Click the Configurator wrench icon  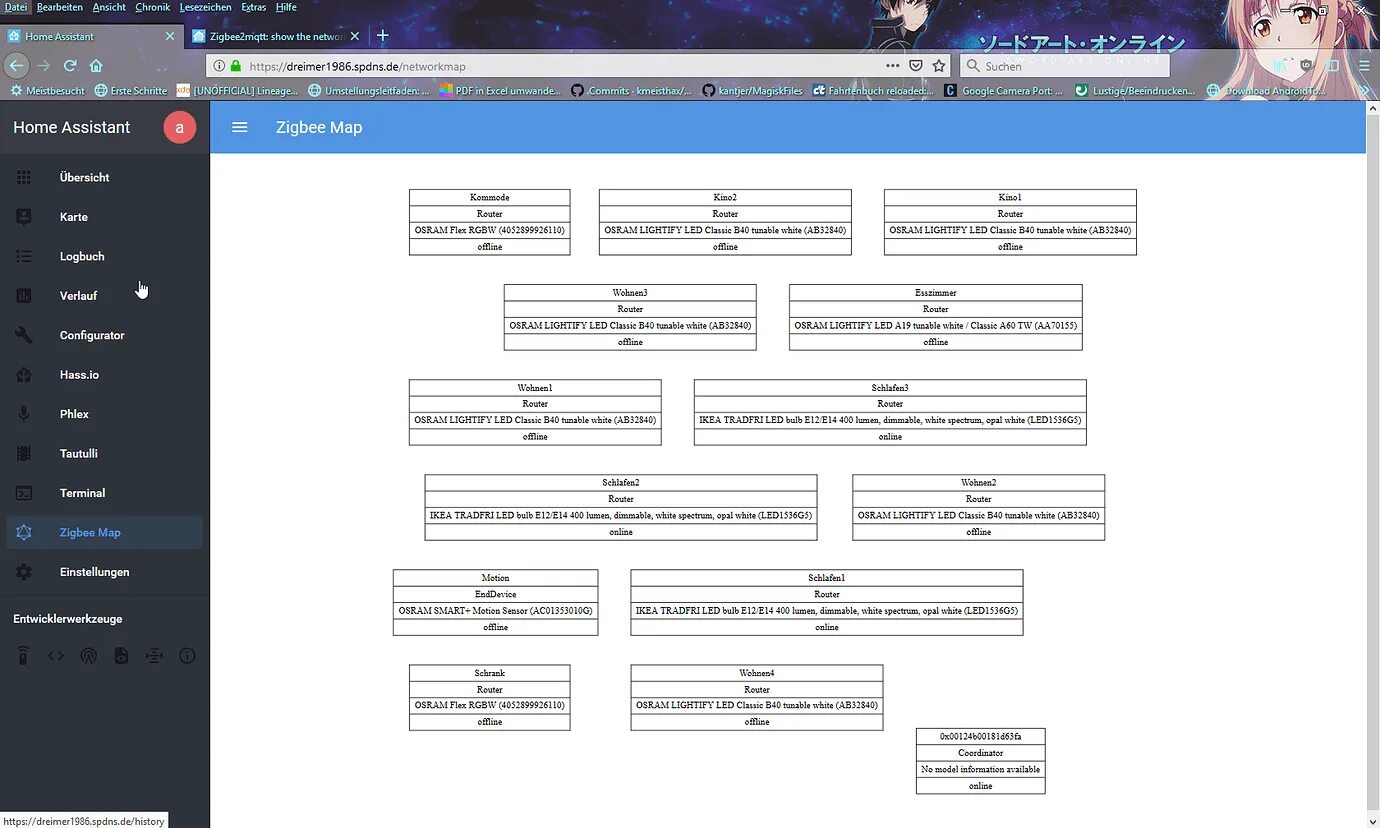tap(24, 335)
